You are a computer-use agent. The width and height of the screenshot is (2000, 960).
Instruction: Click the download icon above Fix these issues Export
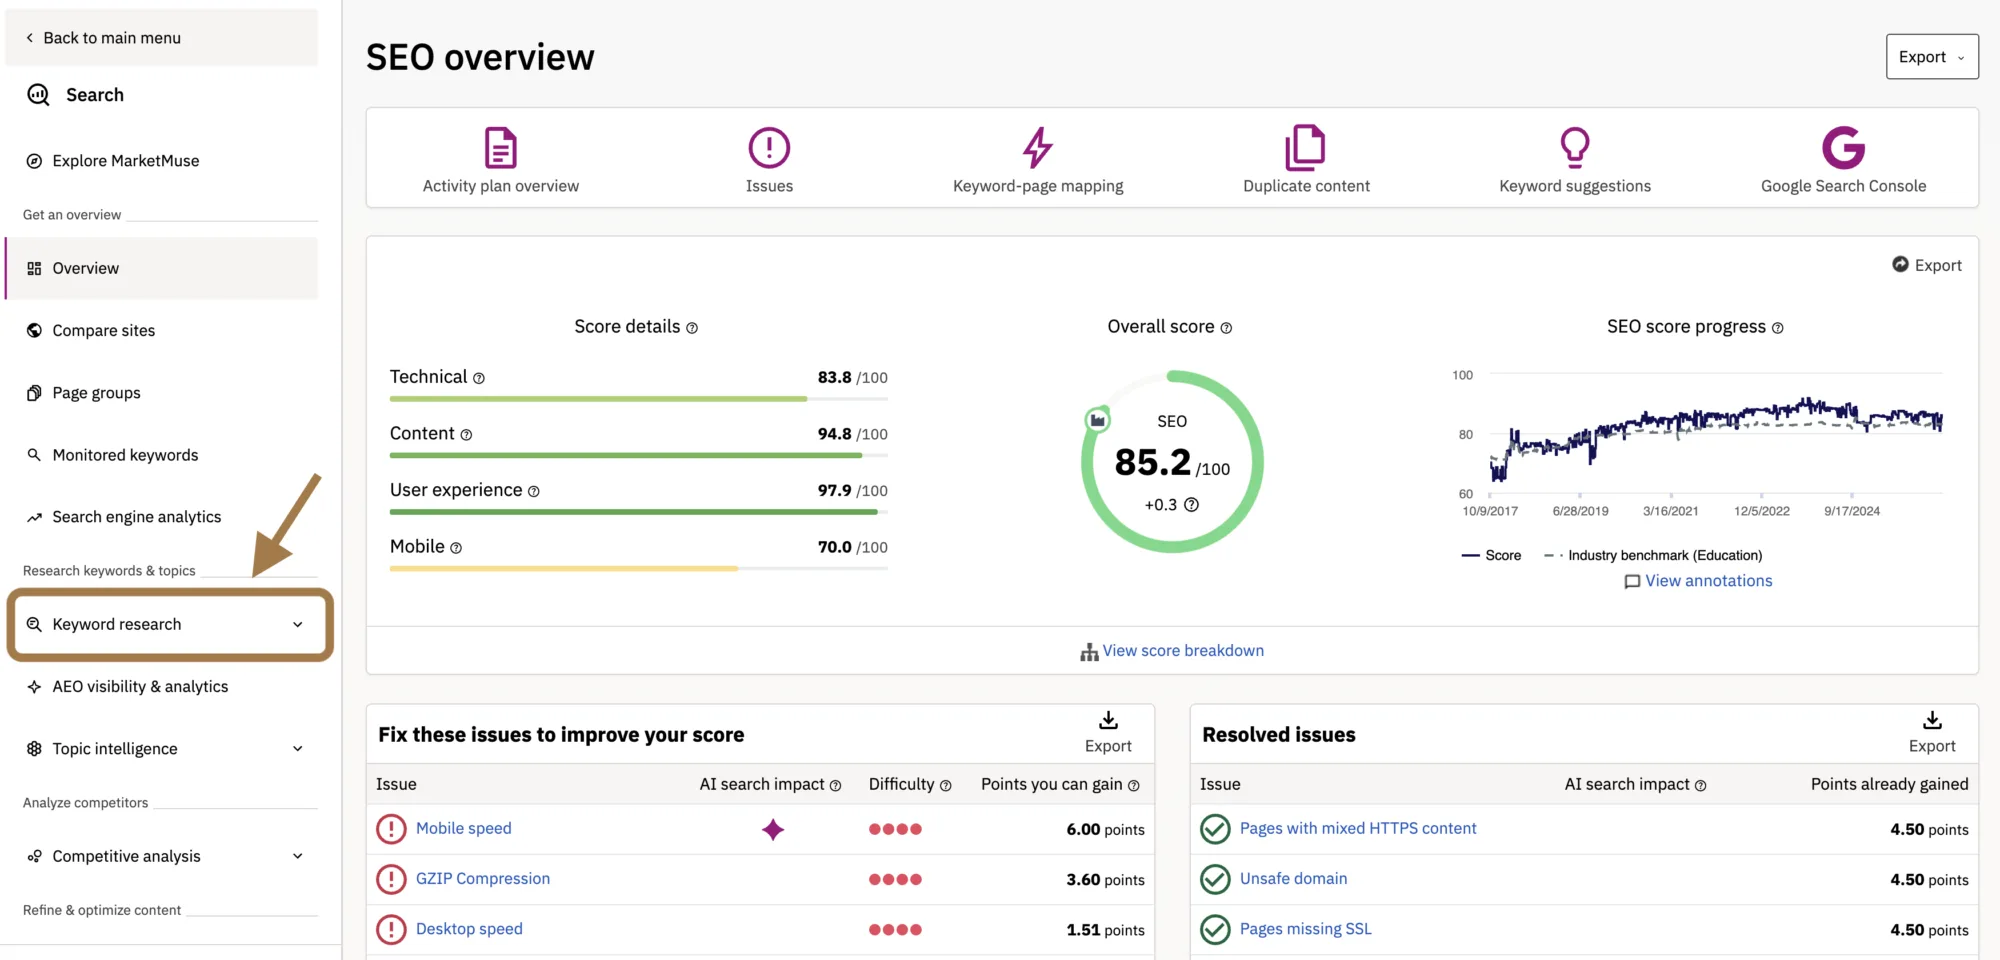click(x=1108, y=720)
